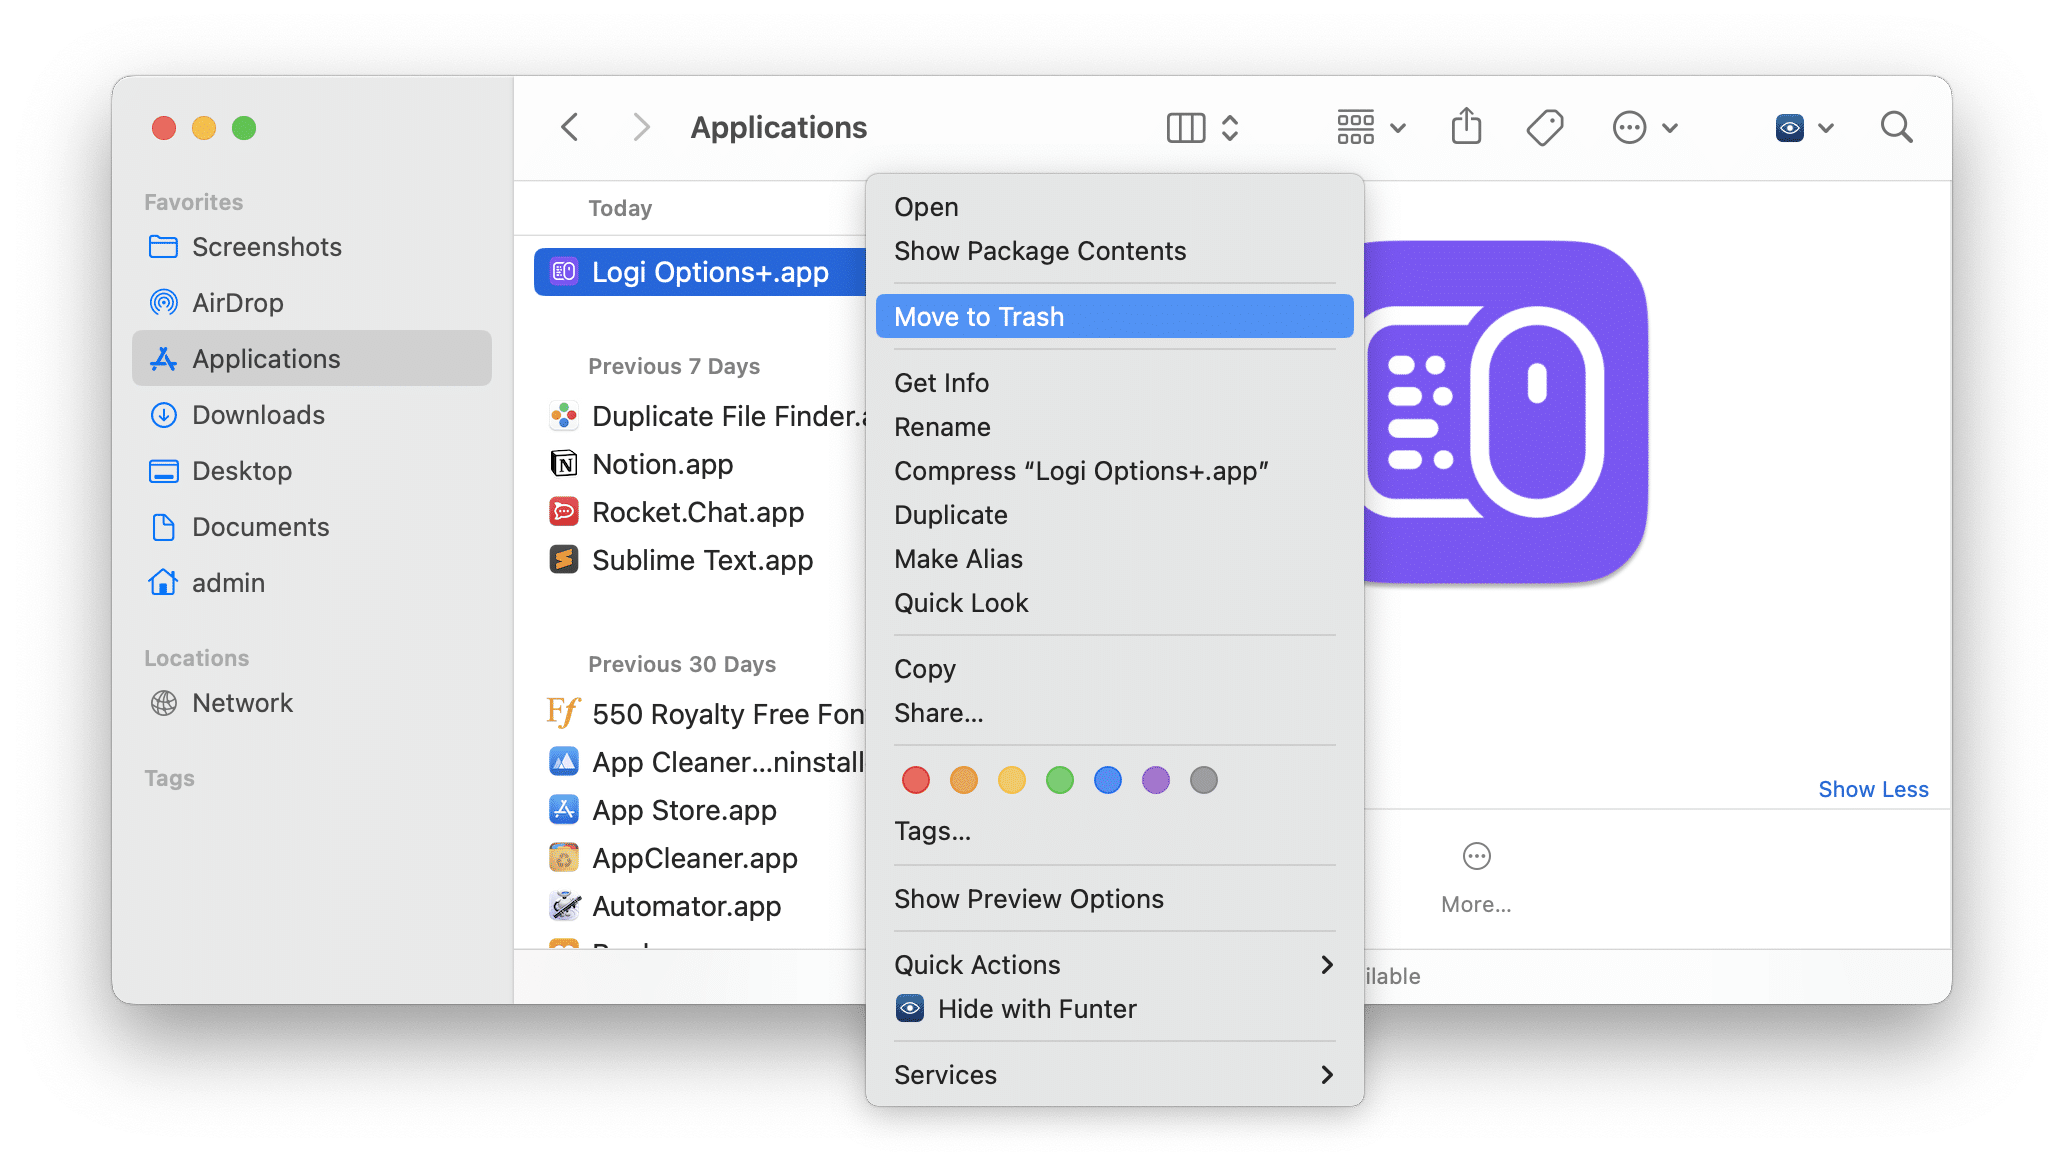Expand the Action menu chevron
Screen dimensions: 2064x1152
click(x=1670, y=128)
